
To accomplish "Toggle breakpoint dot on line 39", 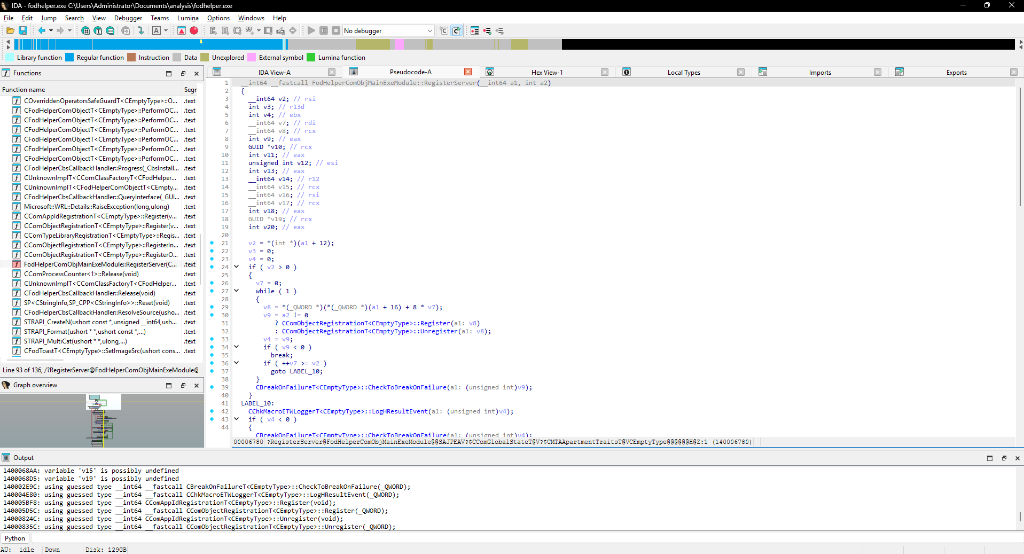I will pos(212,387).
